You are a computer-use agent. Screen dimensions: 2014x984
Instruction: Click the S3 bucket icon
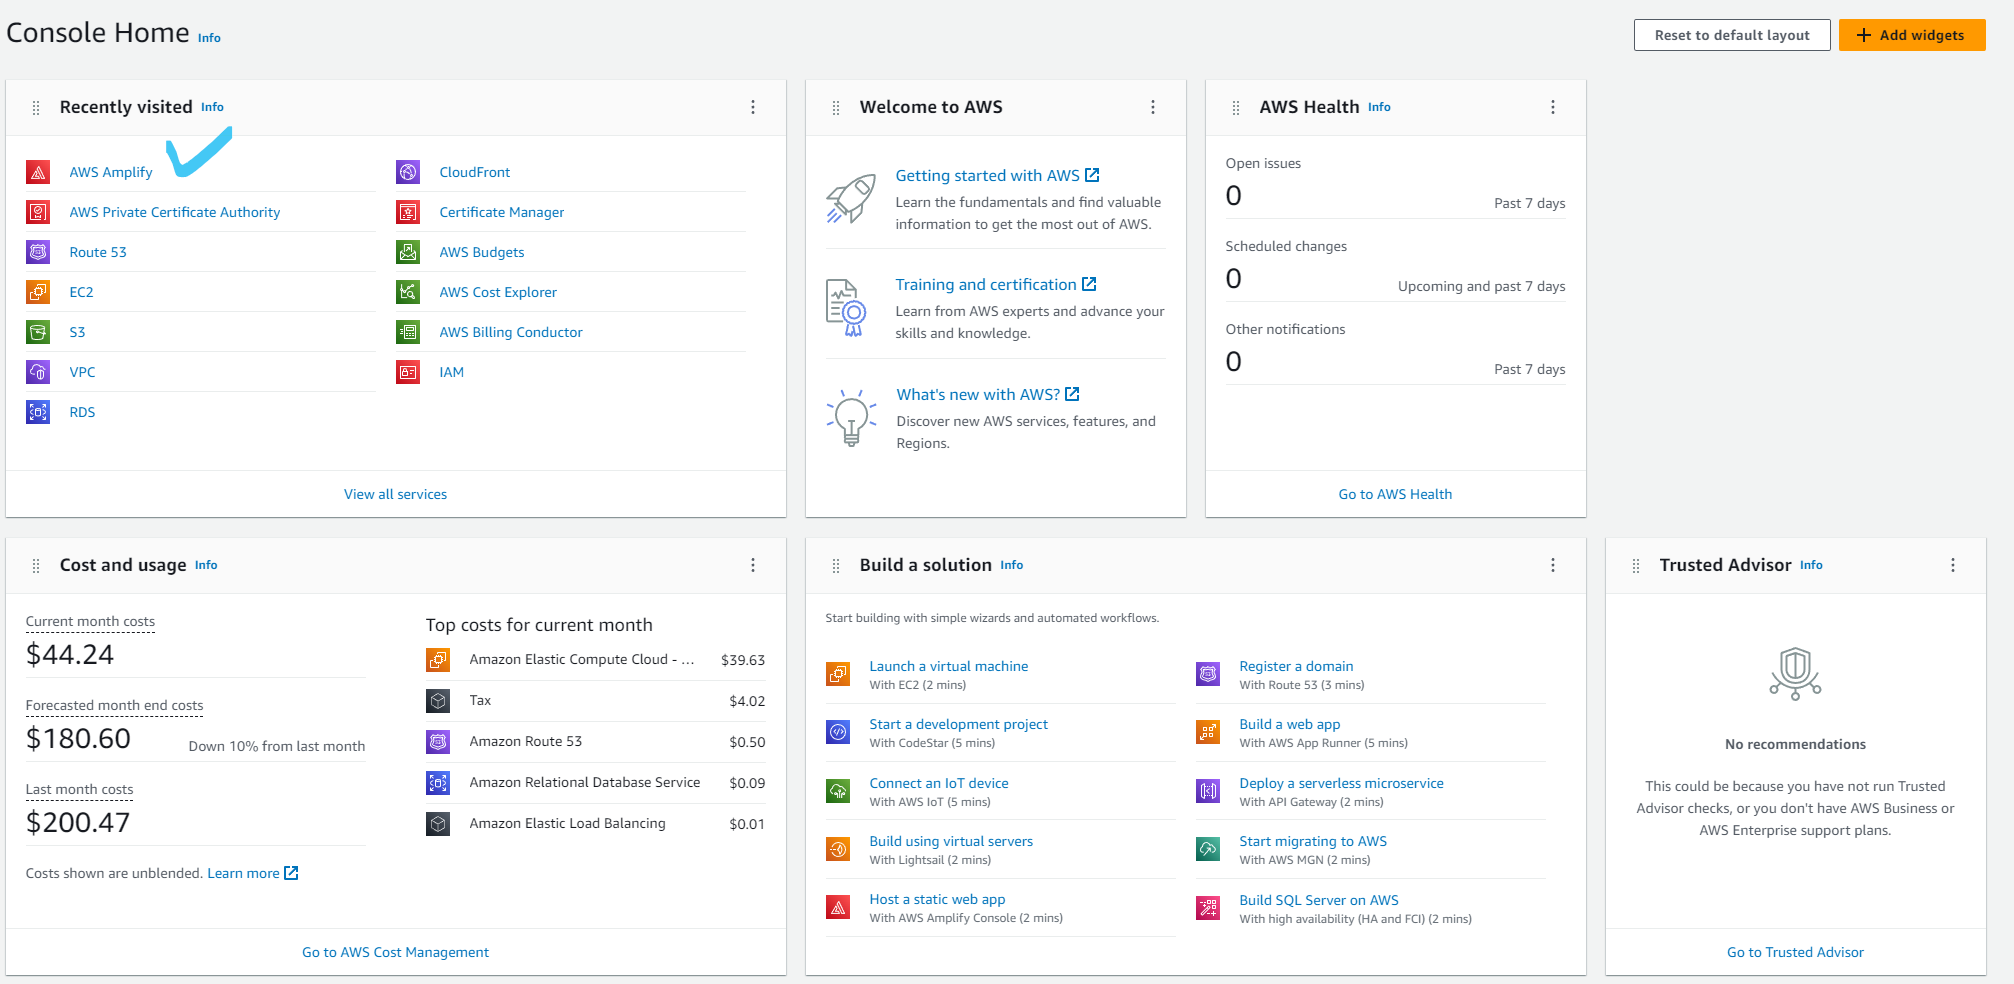click(x=38, y=332)
